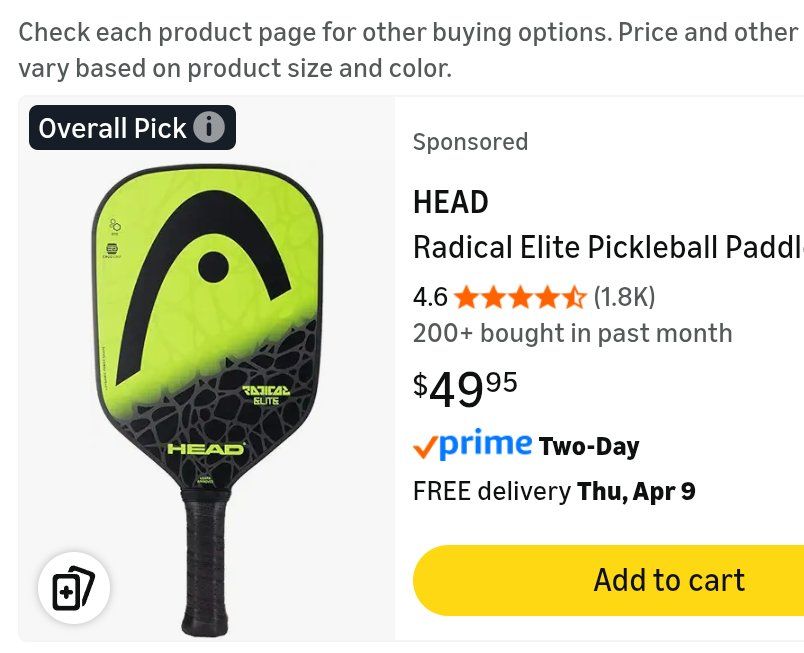This screenshot has width=804, height=653.
Task: Click the $49.95 price
Action: [x=465, y=390]
